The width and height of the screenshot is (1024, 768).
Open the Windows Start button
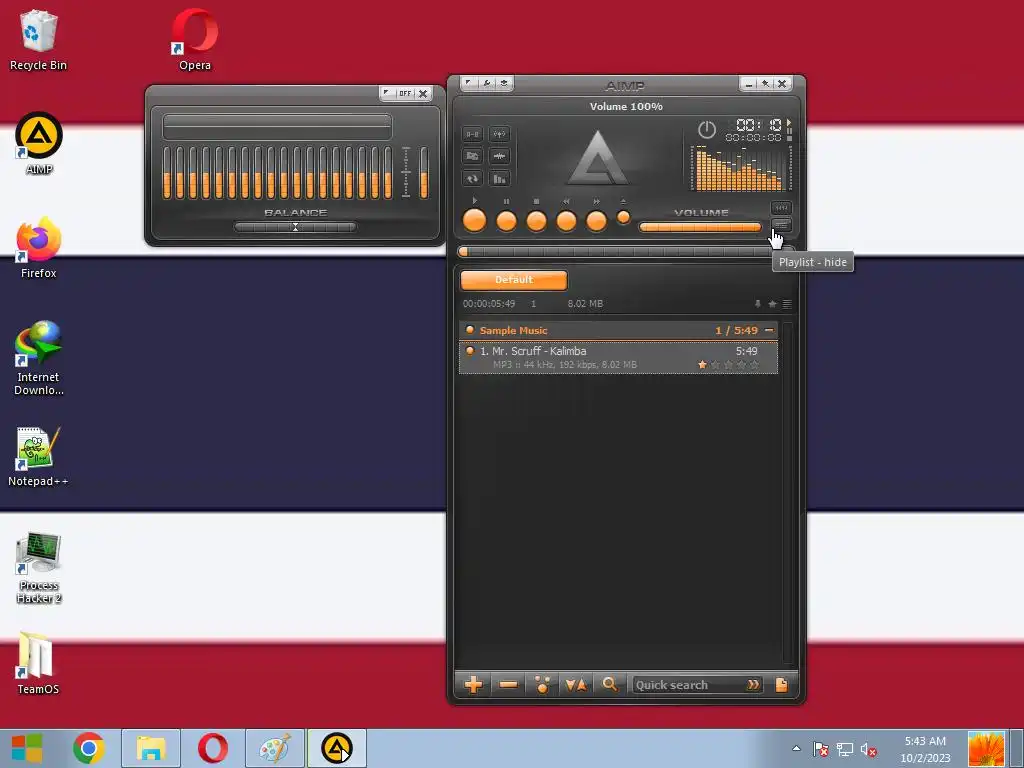coord(27,748)
